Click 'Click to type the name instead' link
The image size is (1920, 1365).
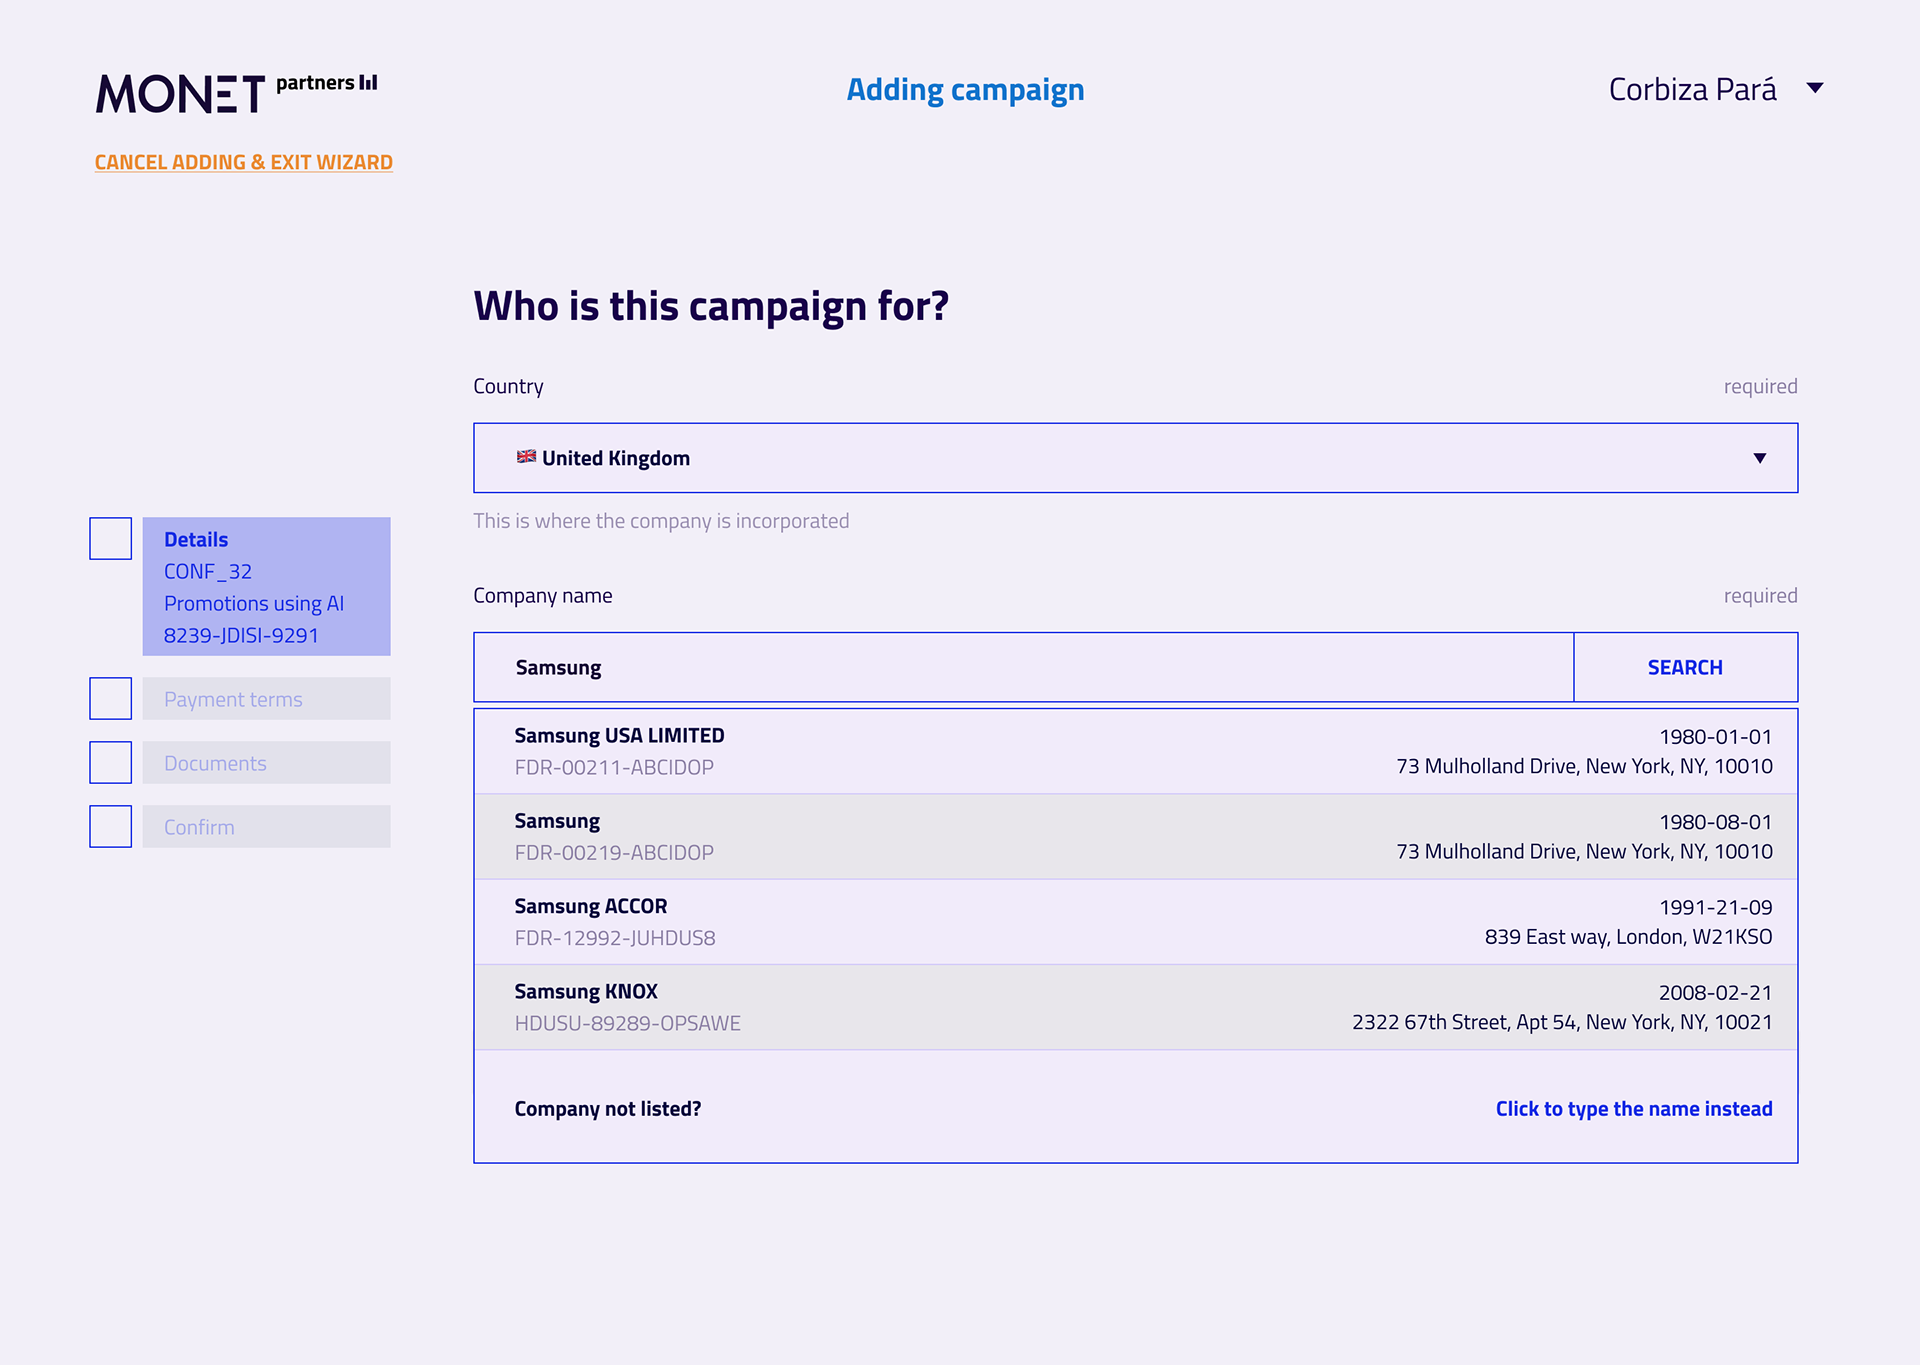[1634, 1109]
